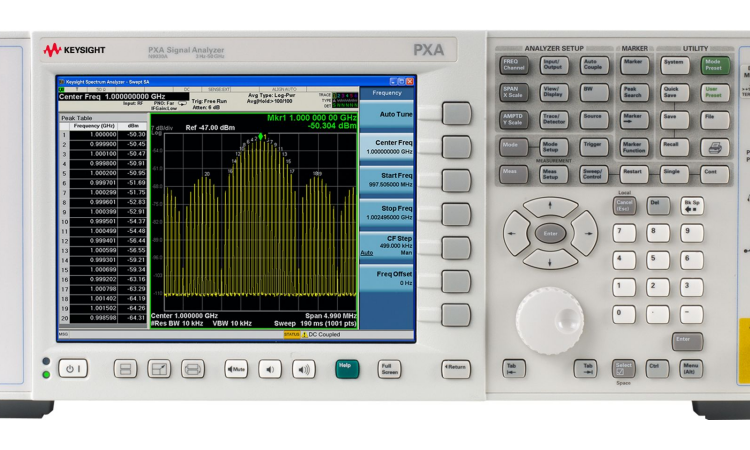Click number key 7 on keypad
This screenshot has height=450, width=750.
[624, 233]
